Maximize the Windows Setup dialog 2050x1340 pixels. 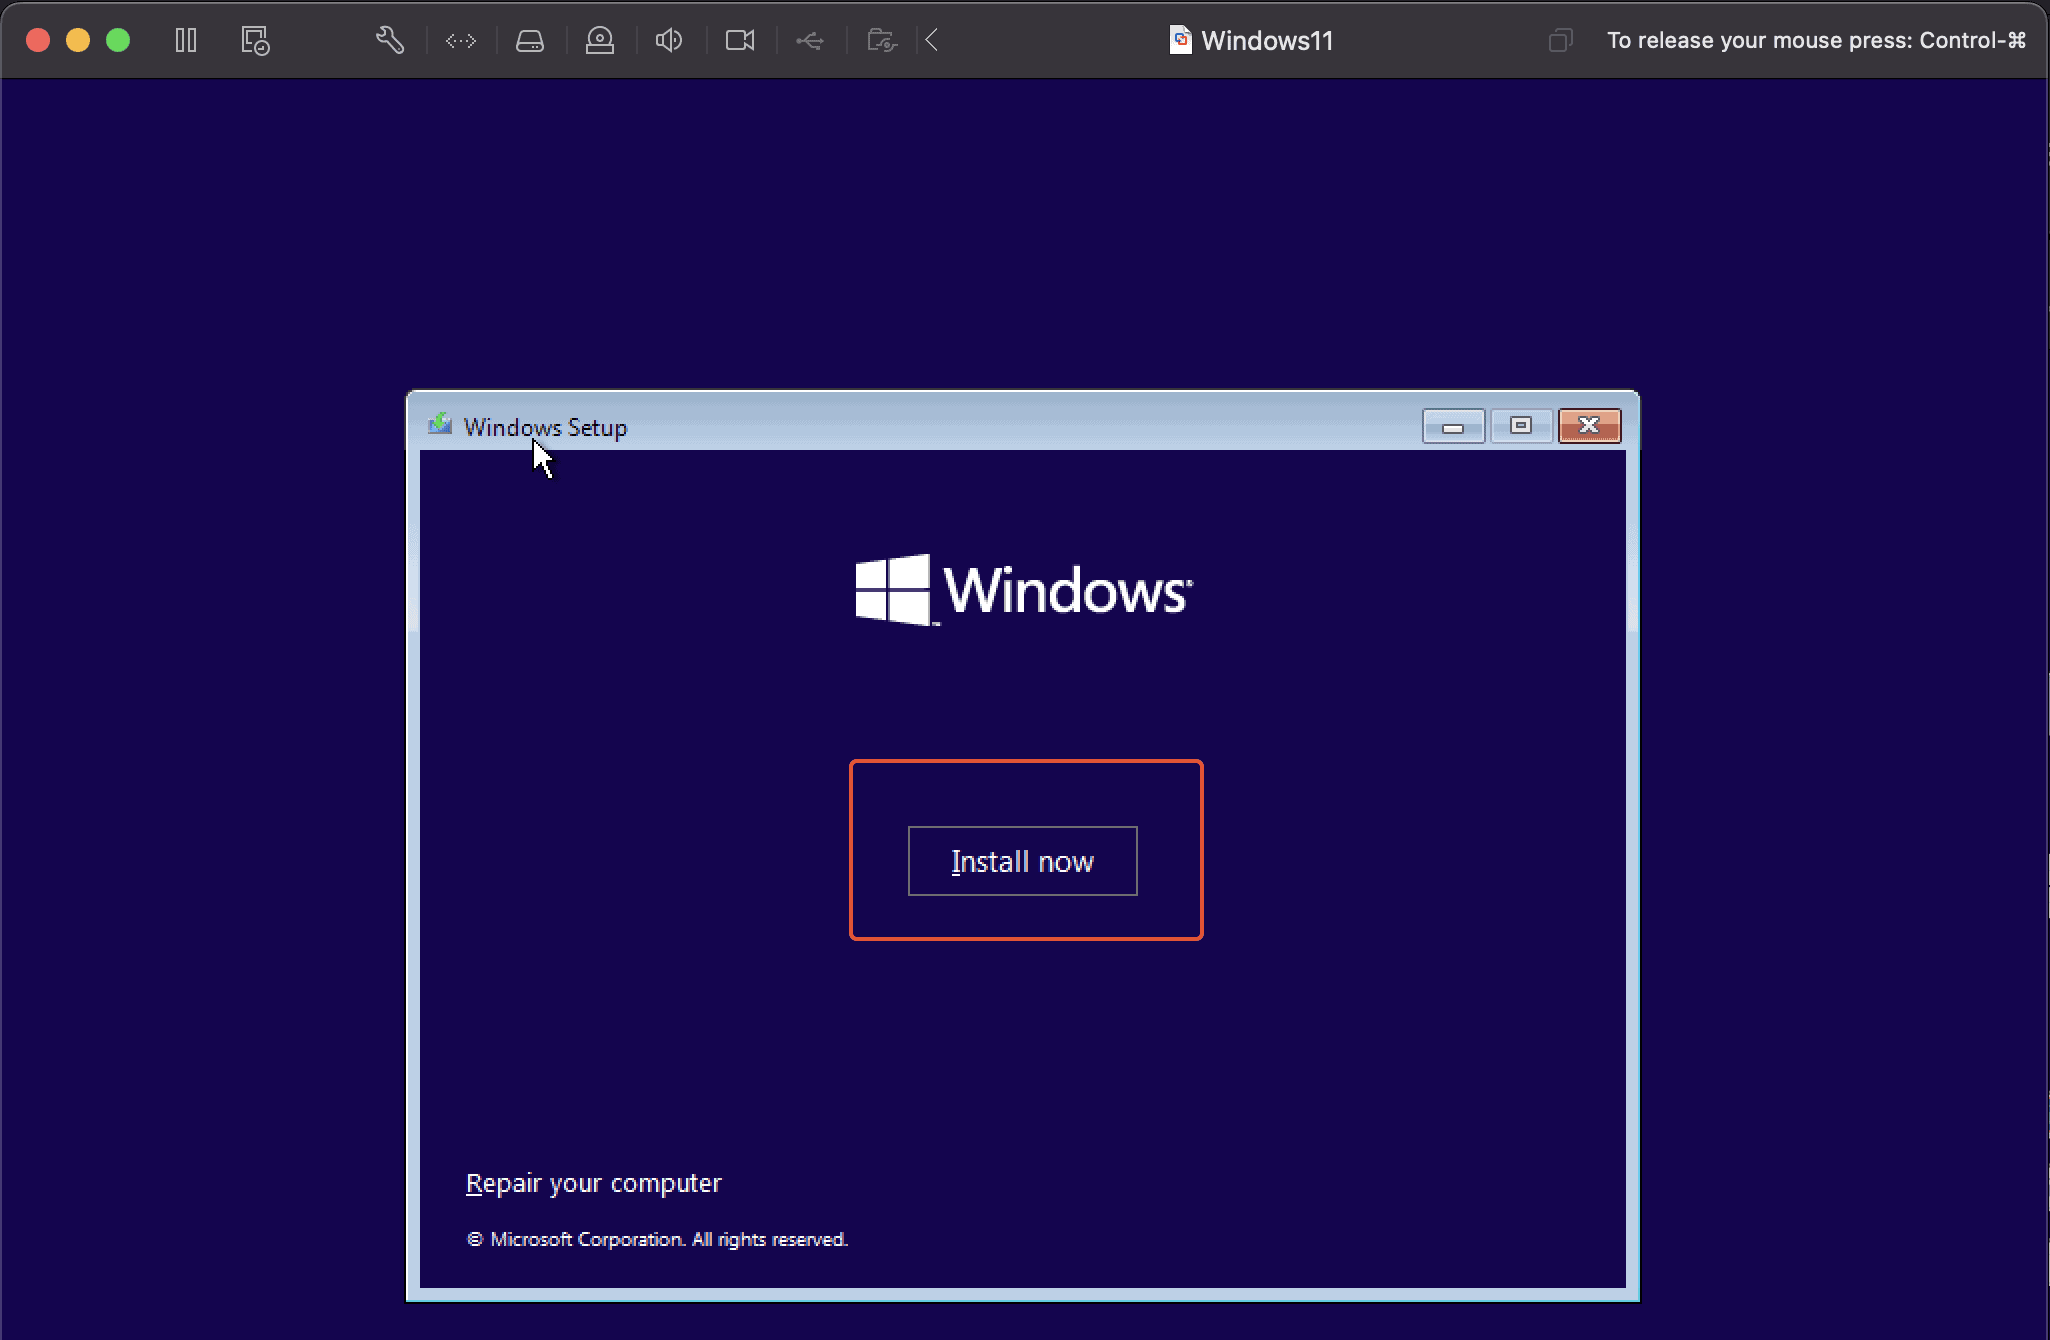coord(1520,426)
